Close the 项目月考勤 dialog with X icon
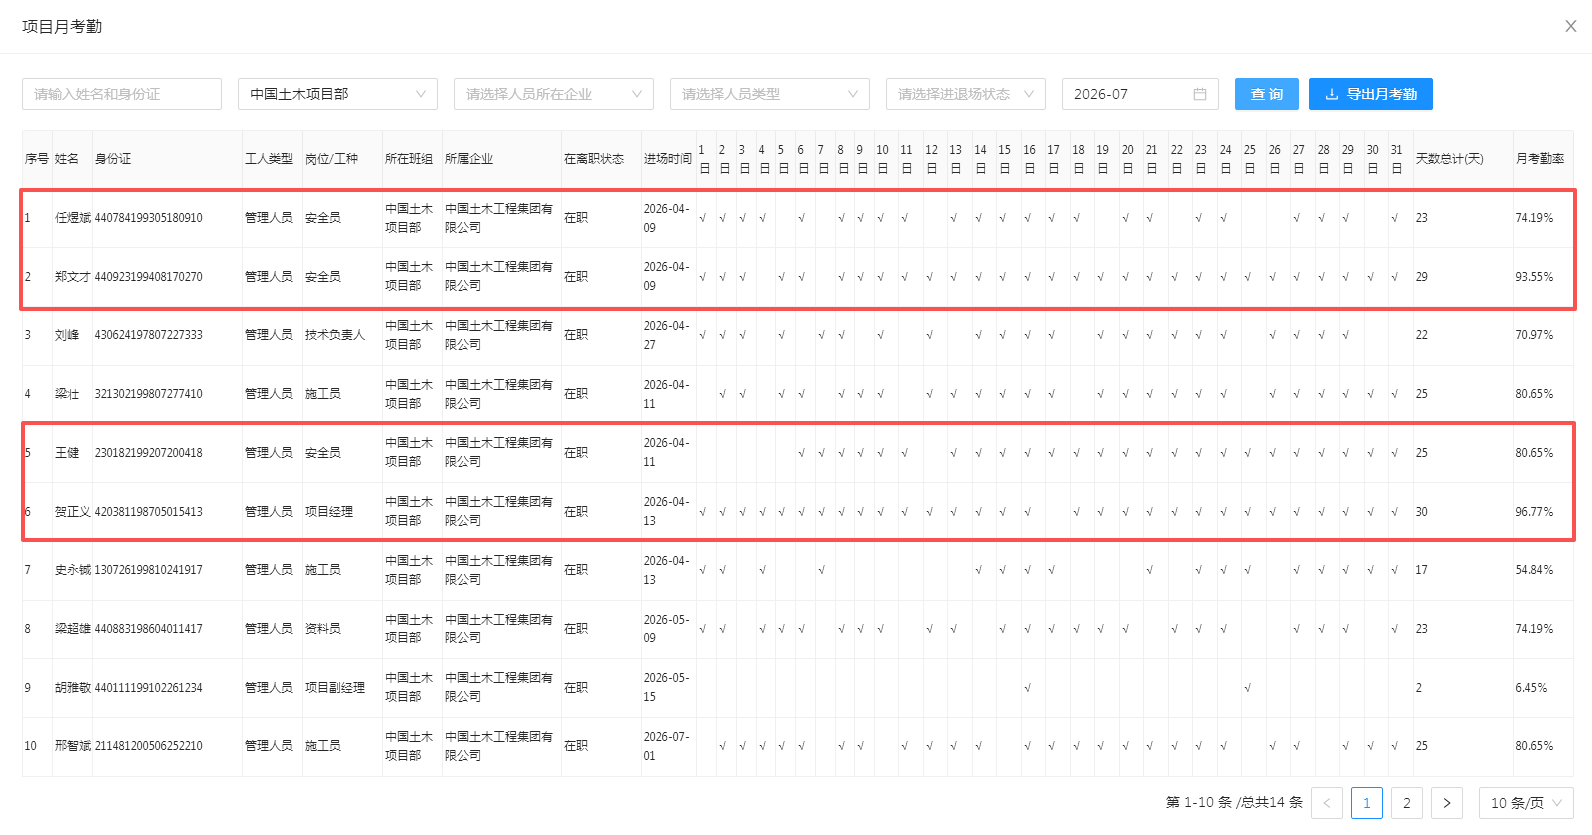The width and height of the screenshot is (1592, 835). [x=1571, y=26]
